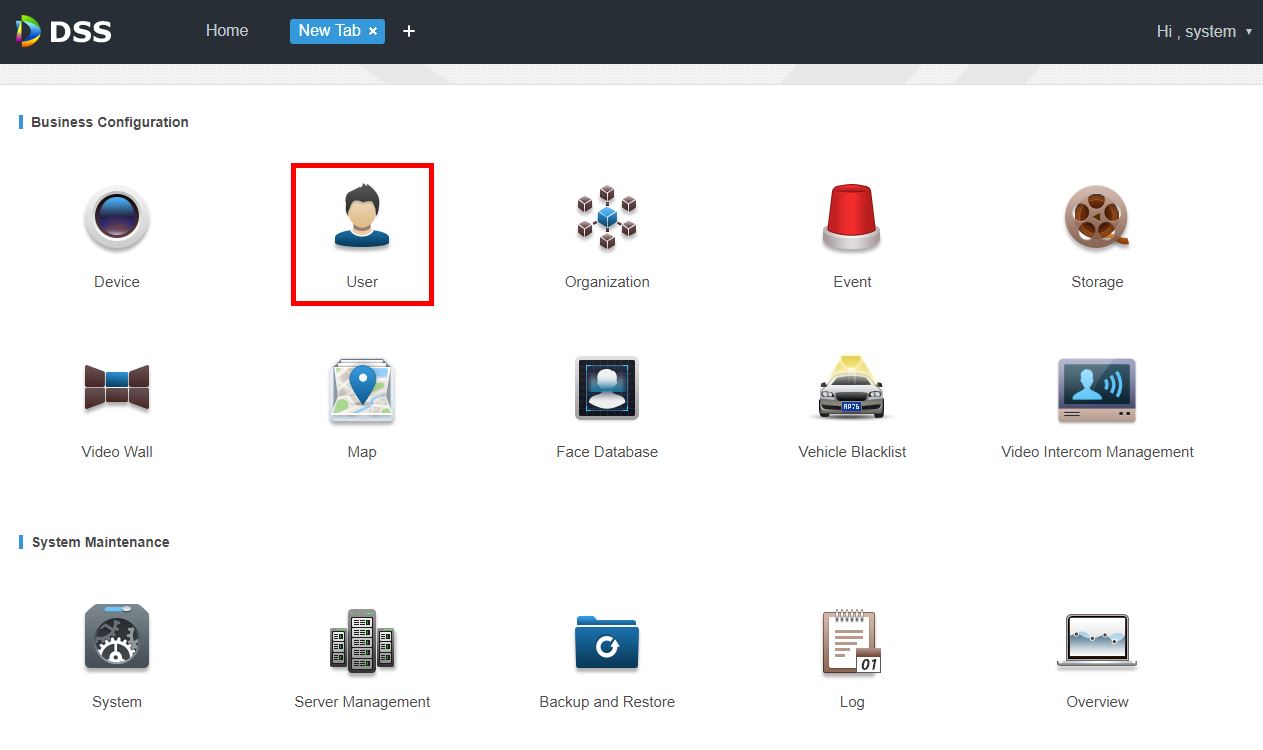Open the User management icon

[x=362, y=216]
